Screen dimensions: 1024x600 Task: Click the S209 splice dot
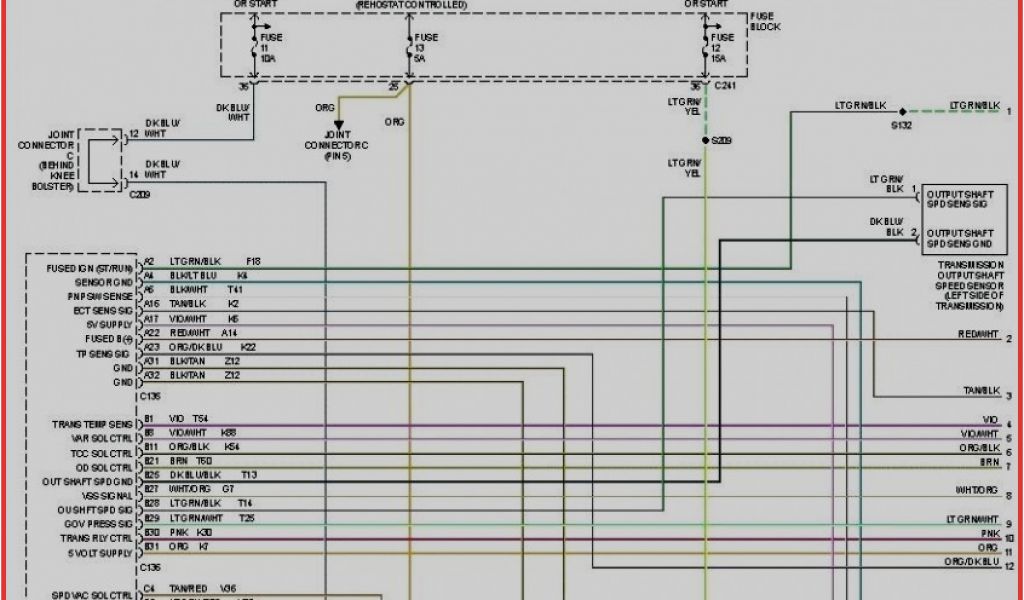(x=705, y=140)
